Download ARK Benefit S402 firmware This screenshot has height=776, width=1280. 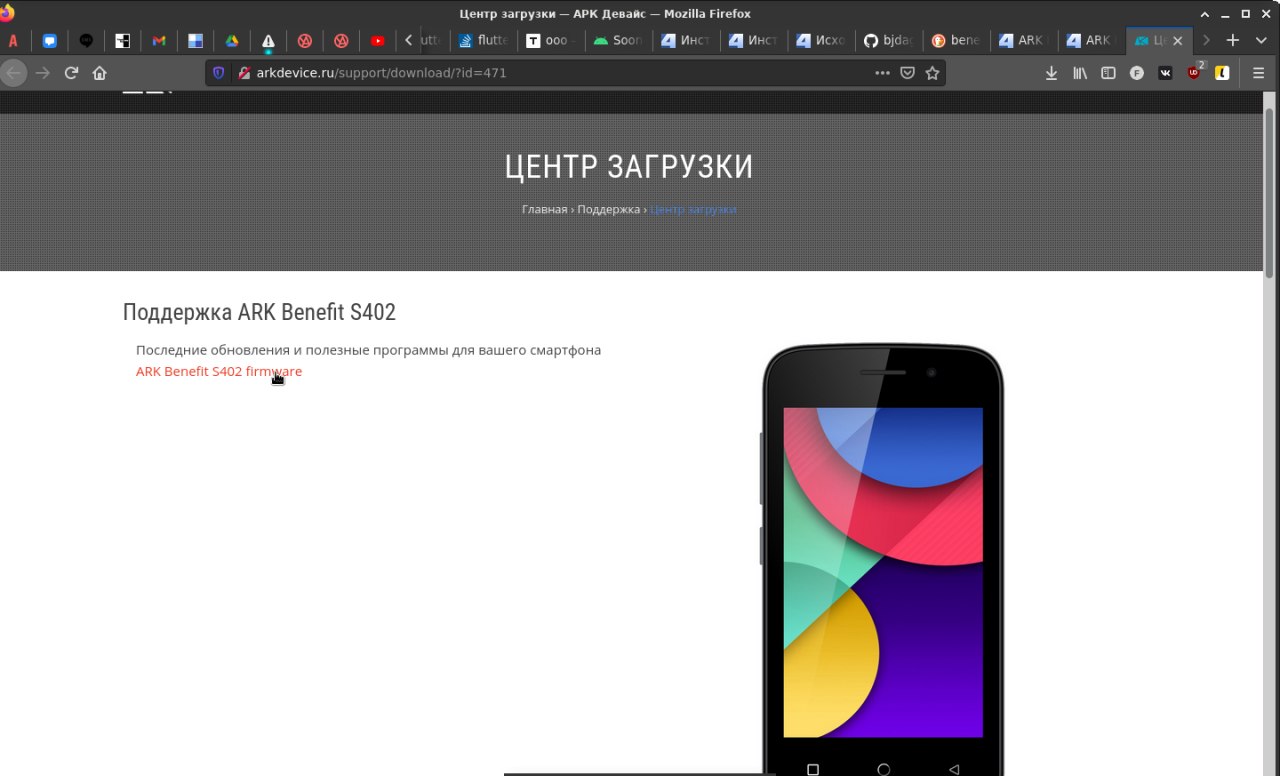coord(219,371)
